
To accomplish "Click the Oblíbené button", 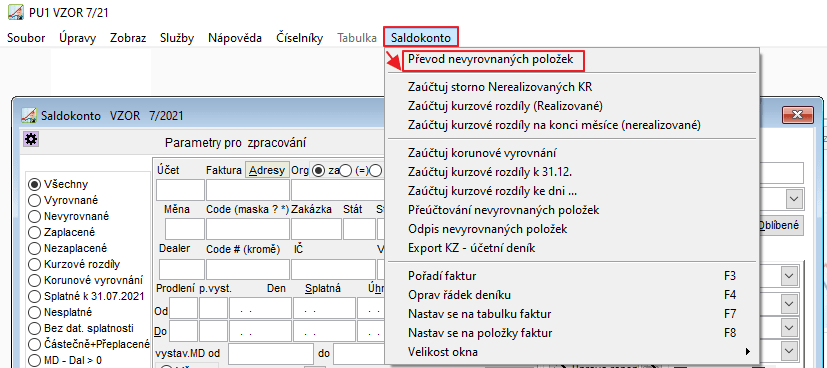I will [x=781, y=225].
